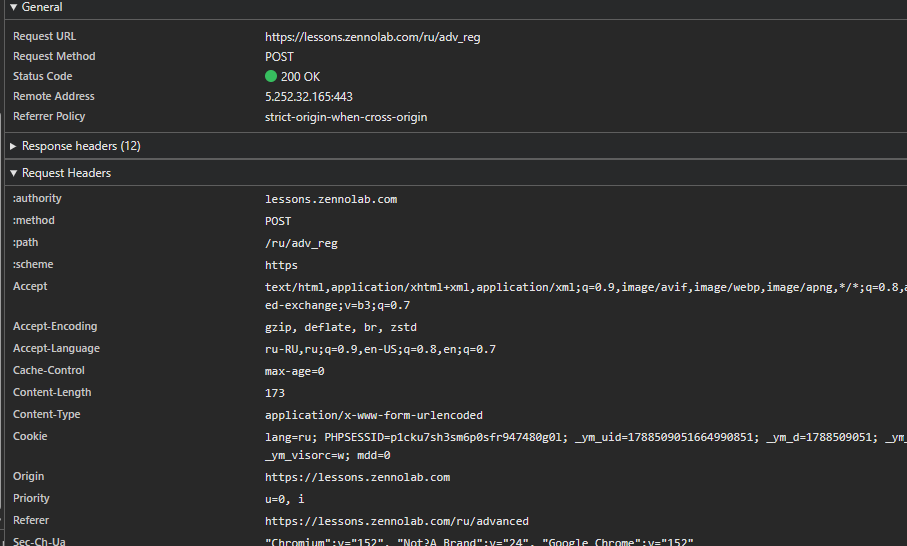Click the Content-Length header name
The image size is (907, 546).
52,392
